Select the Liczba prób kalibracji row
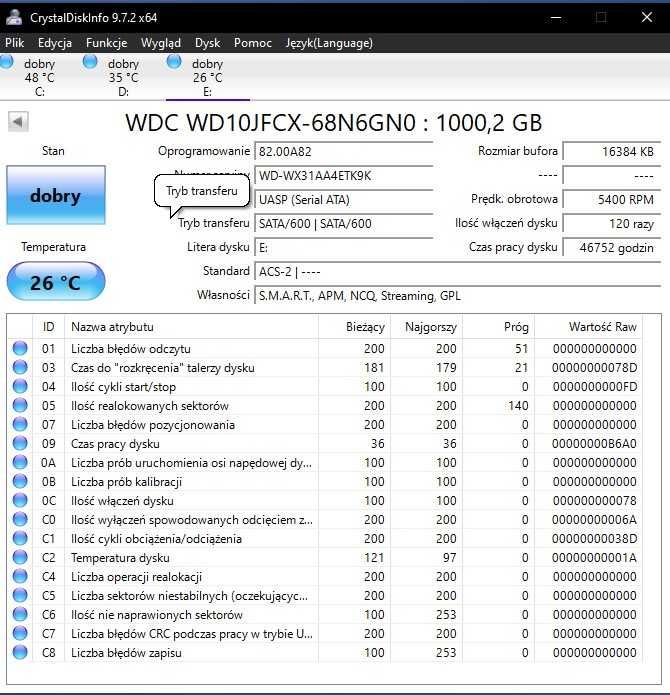The height and width of the screenshot is (695, 670). point(325,482)
